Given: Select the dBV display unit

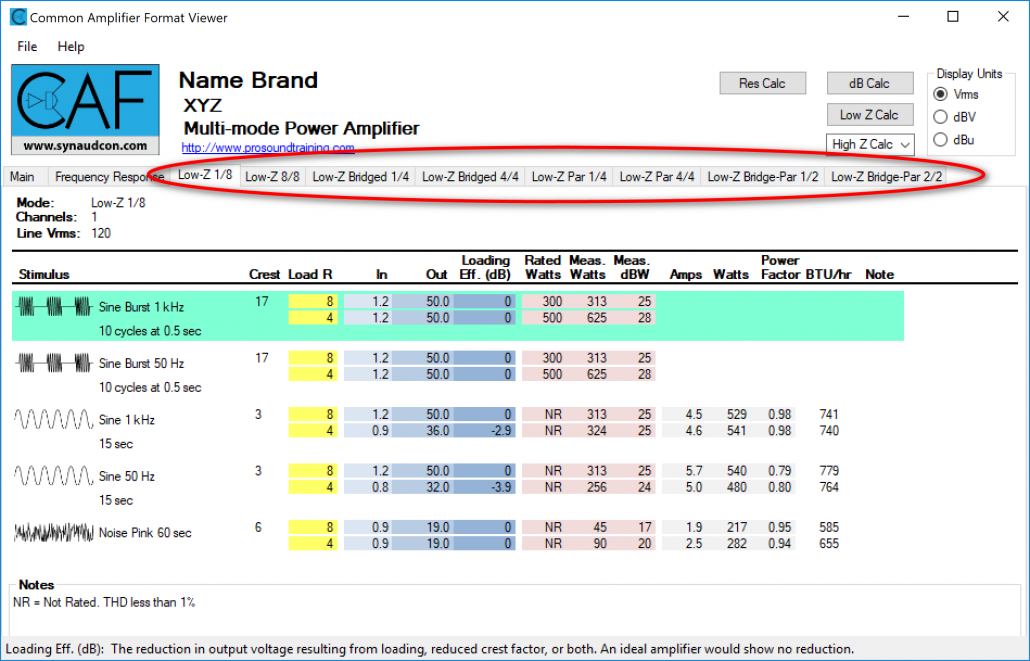Looking at the screenshot, I should click(x=940, y=117).
